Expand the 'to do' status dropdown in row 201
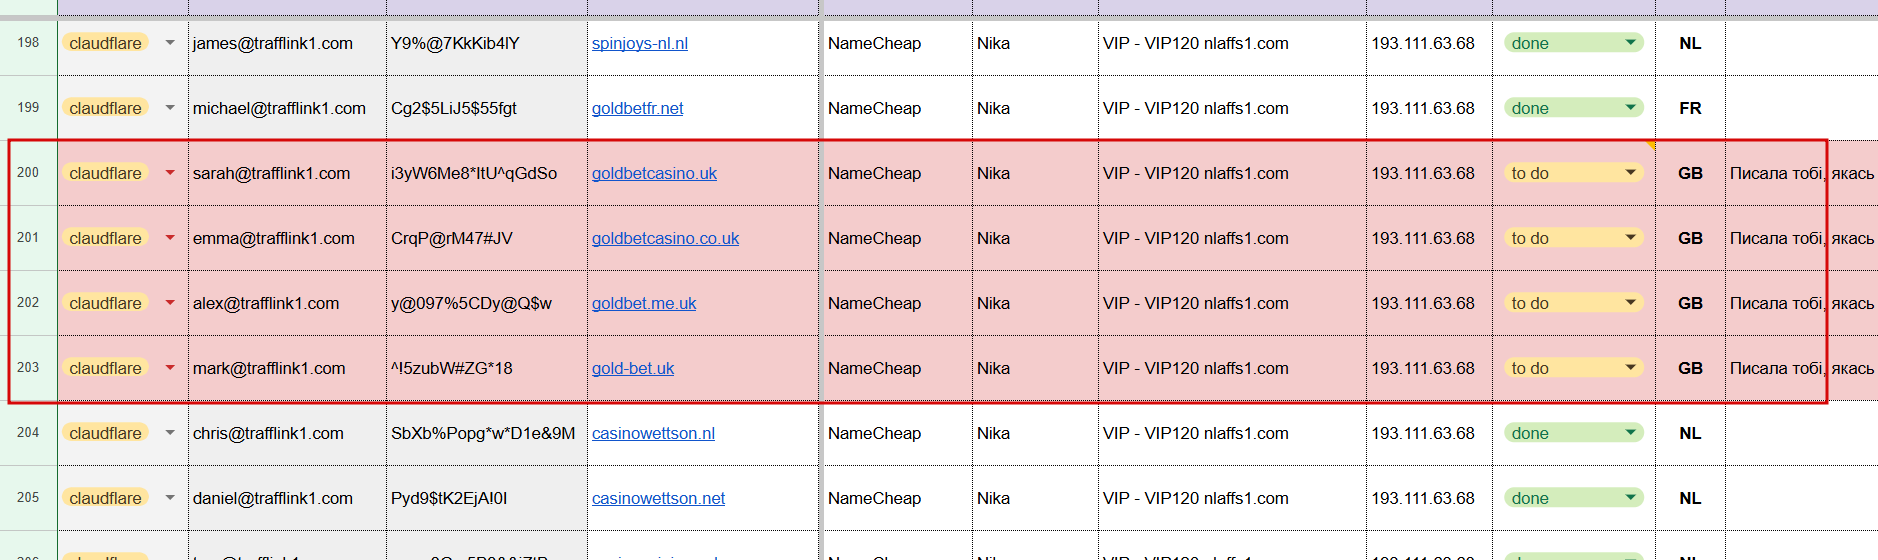Viewport: 1878px width, 560px height. [1630, 238]
